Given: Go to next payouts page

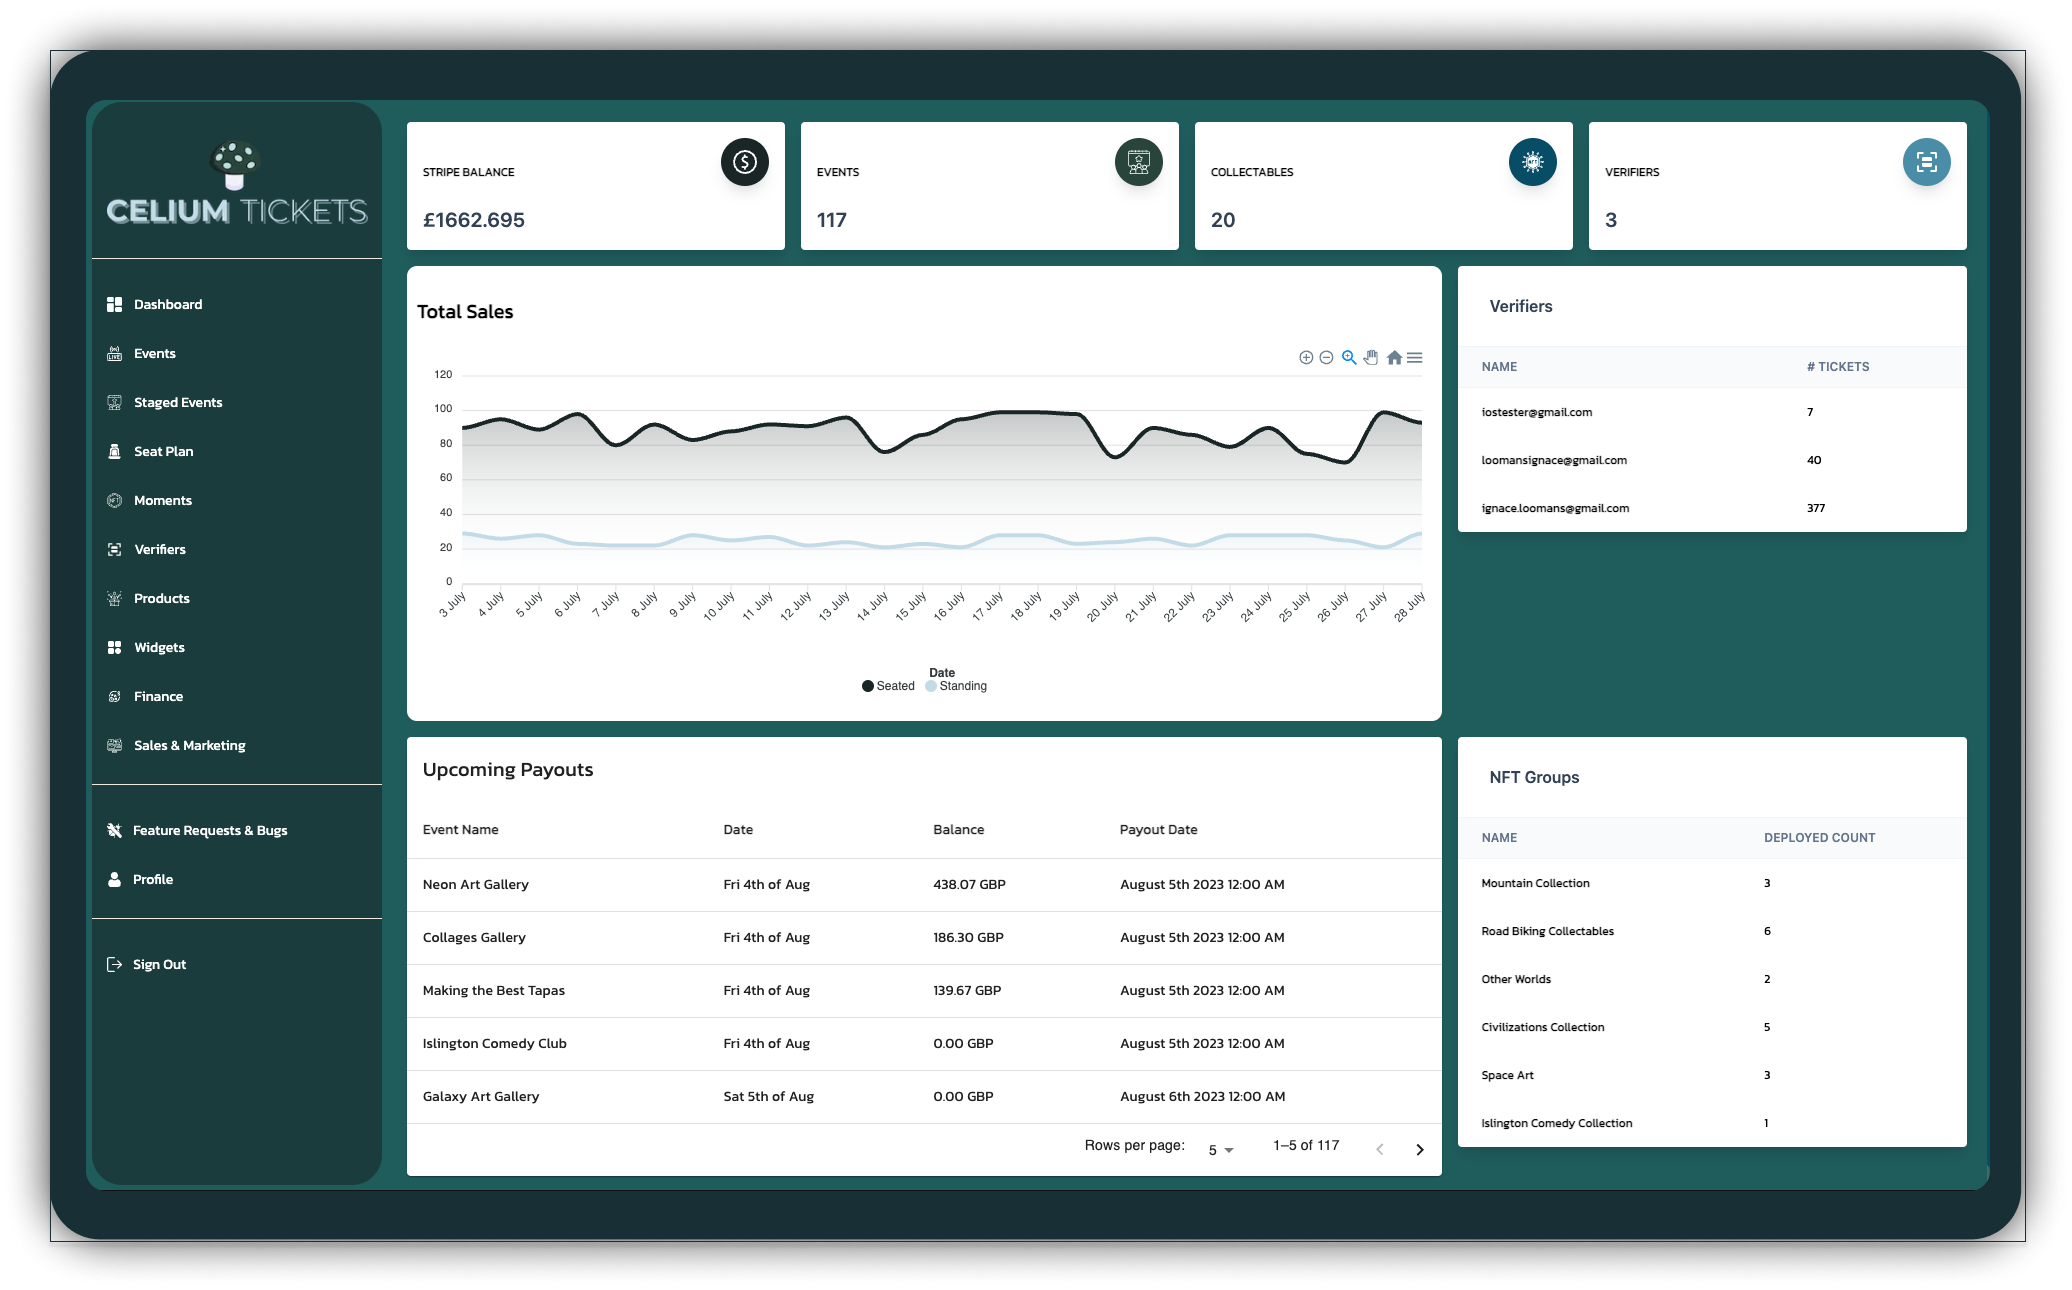Looking at the screenshot, I should [1419, 1150].
